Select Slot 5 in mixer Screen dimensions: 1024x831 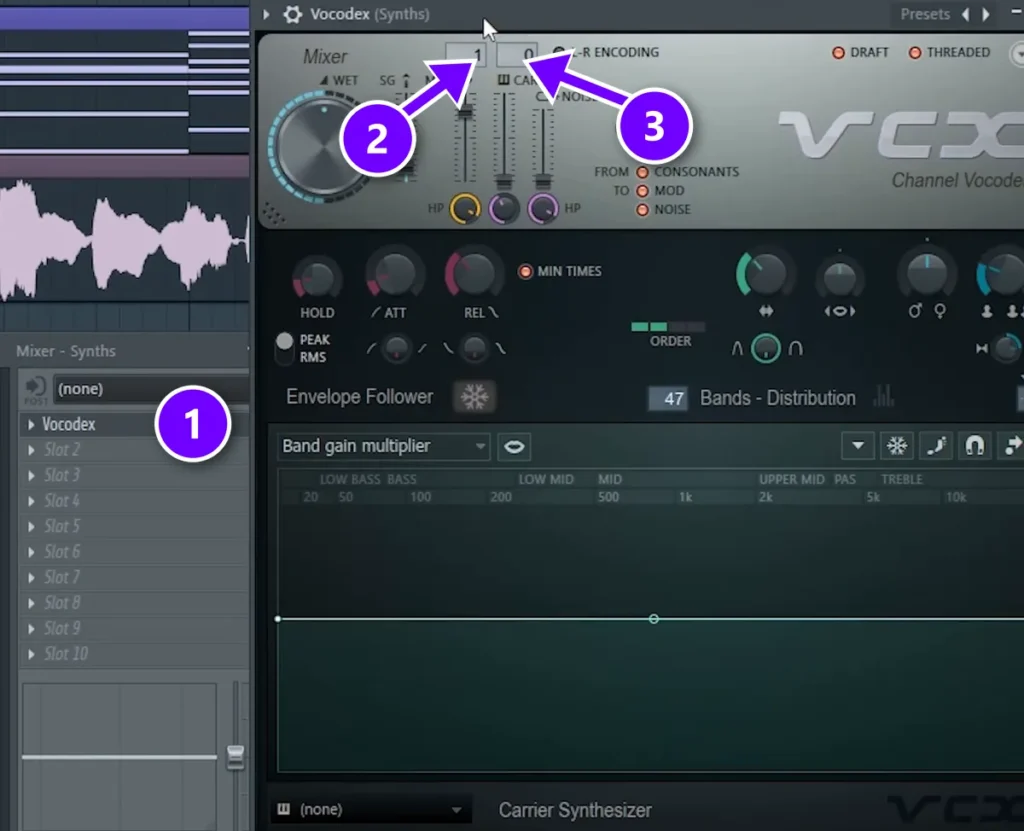click(134, 527)
